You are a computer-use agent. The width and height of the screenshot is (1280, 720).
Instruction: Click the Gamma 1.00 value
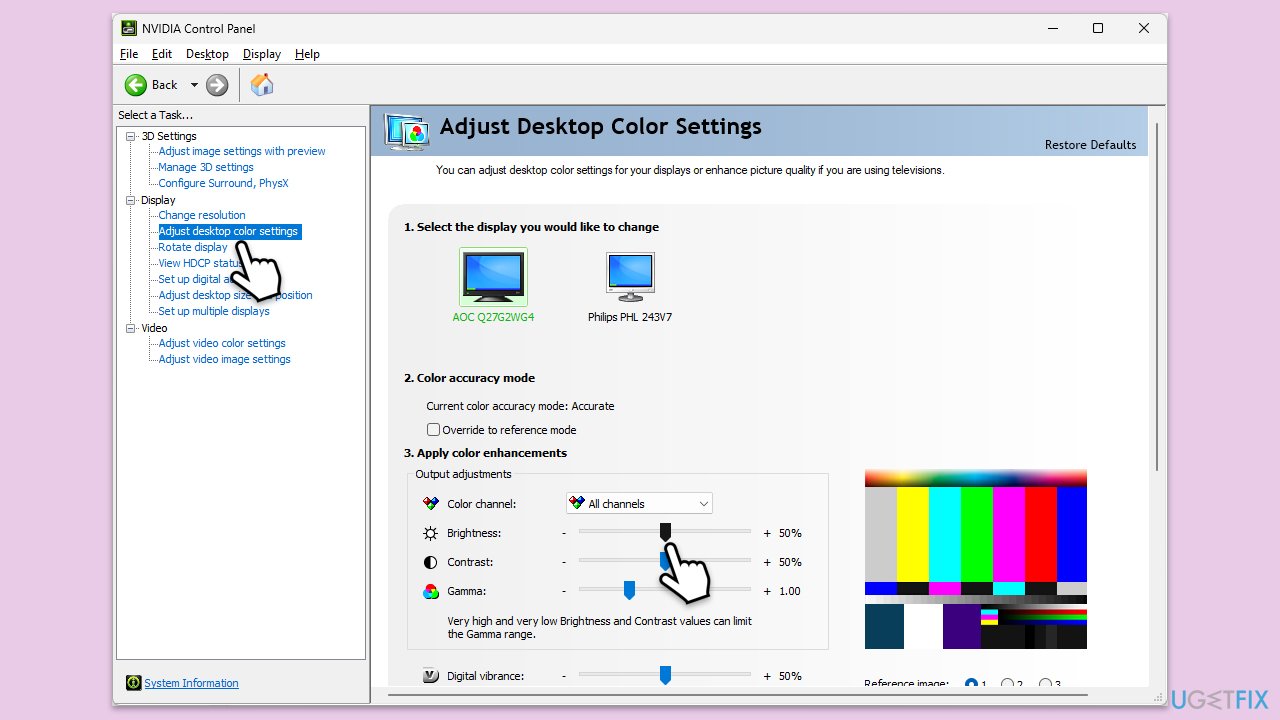(790, 591)
